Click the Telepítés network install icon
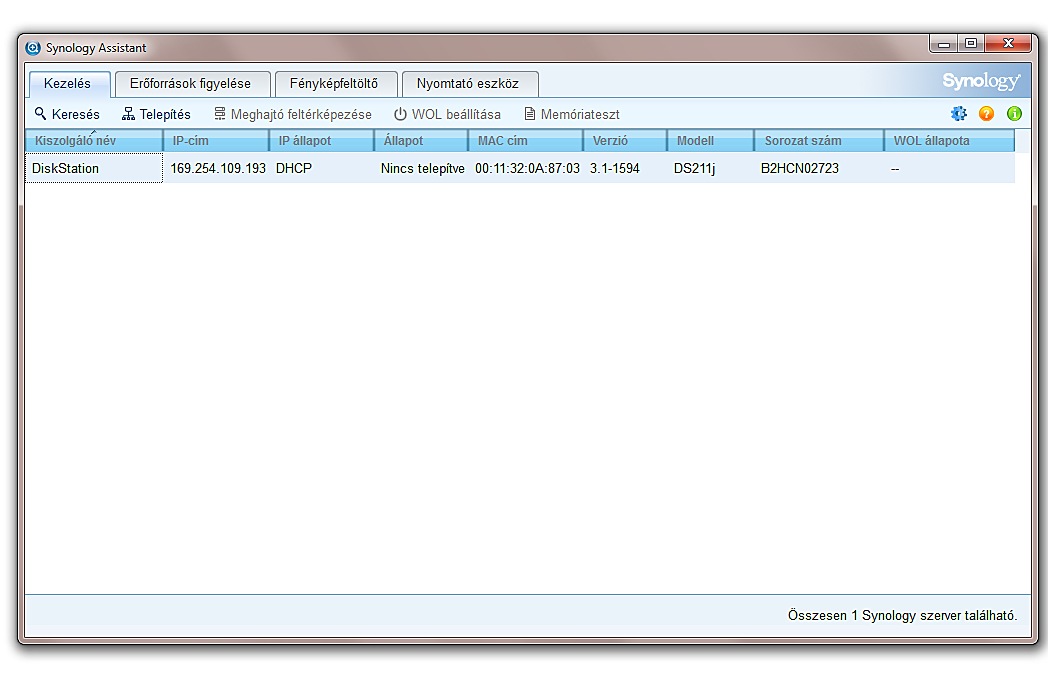This screenshot has width=1048, height=696. pyautogui.click(x=128, y=114)
